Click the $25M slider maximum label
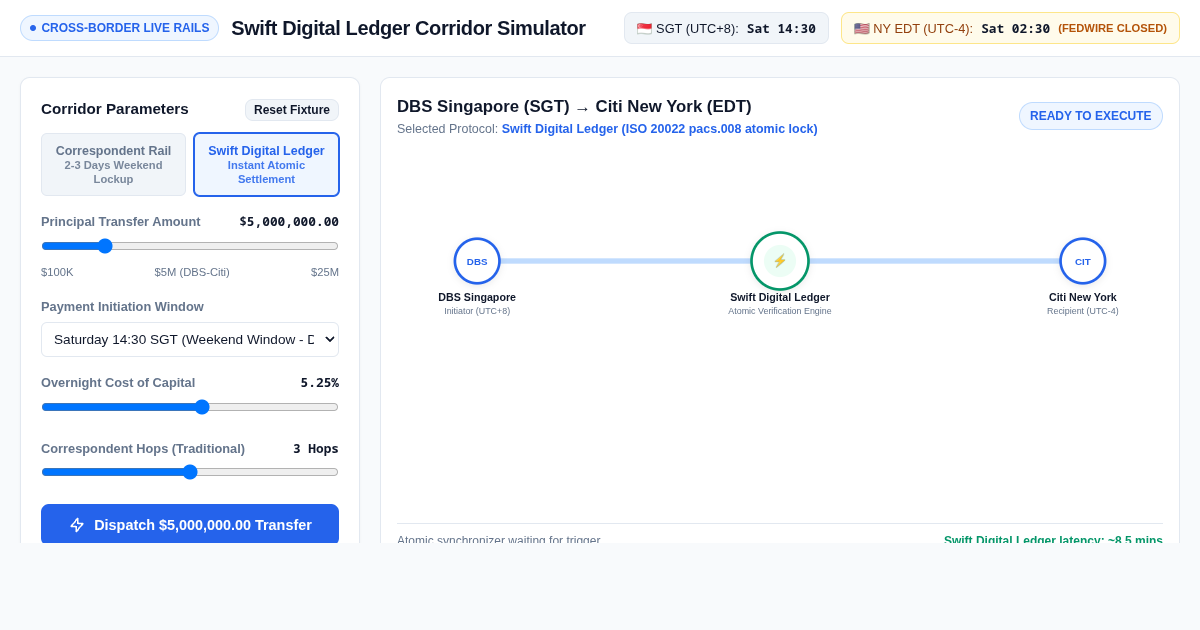1200x630 pixels. 325,272
